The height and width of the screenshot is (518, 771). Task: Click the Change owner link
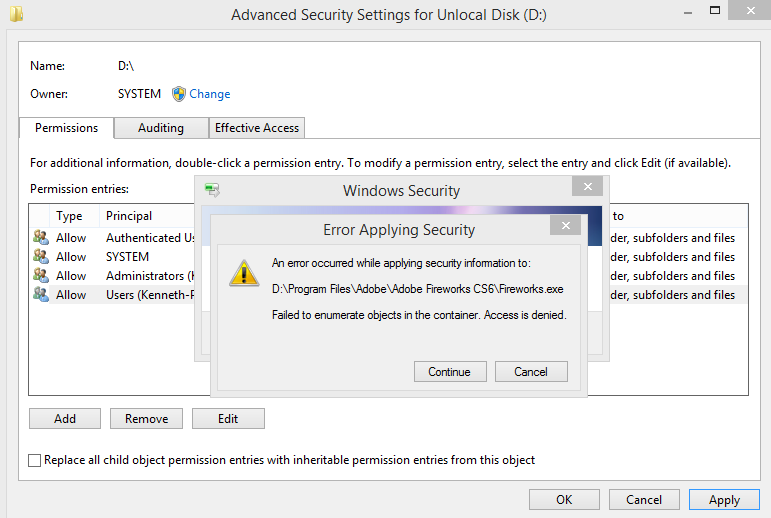pyautogui.click(x=210, y=94)
